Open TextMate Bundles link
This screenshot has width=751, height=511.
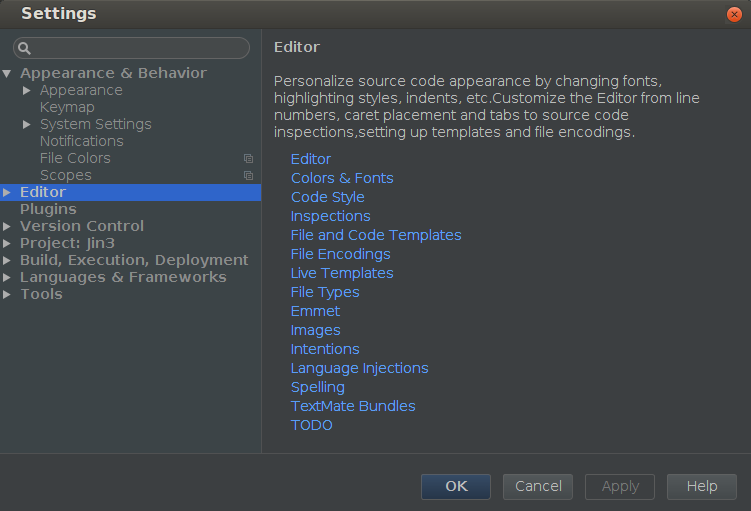(x=353, y=406)
